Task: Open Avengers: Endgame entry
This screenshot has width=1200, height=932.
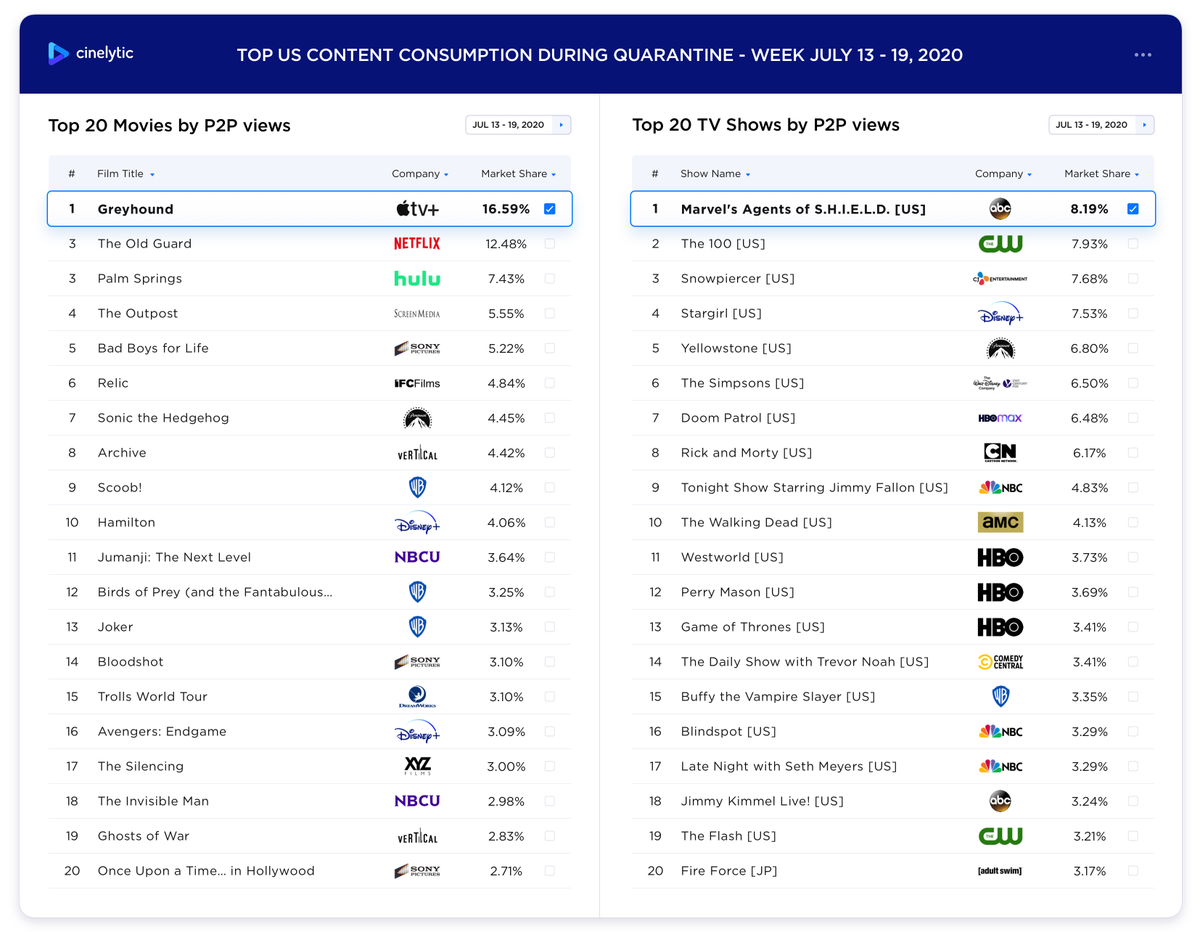Action: (x=162, y=732)
